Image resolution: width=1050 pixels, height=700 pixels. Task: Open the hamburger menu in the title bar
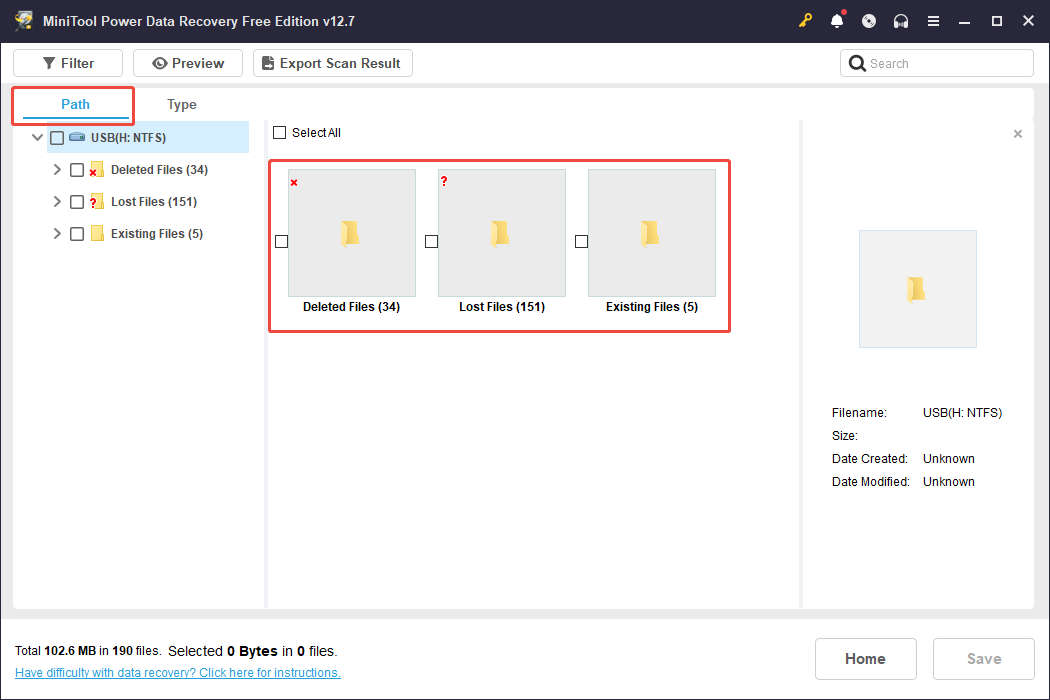point(933,20)
